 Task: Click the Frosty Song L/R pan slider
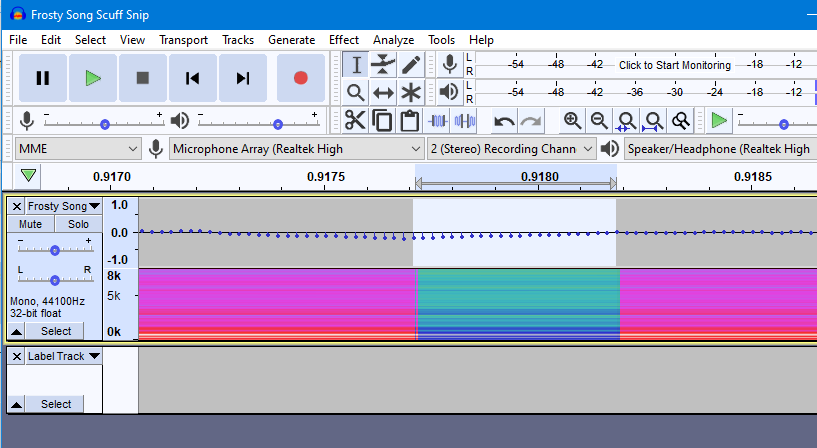(x=55, y=279)
